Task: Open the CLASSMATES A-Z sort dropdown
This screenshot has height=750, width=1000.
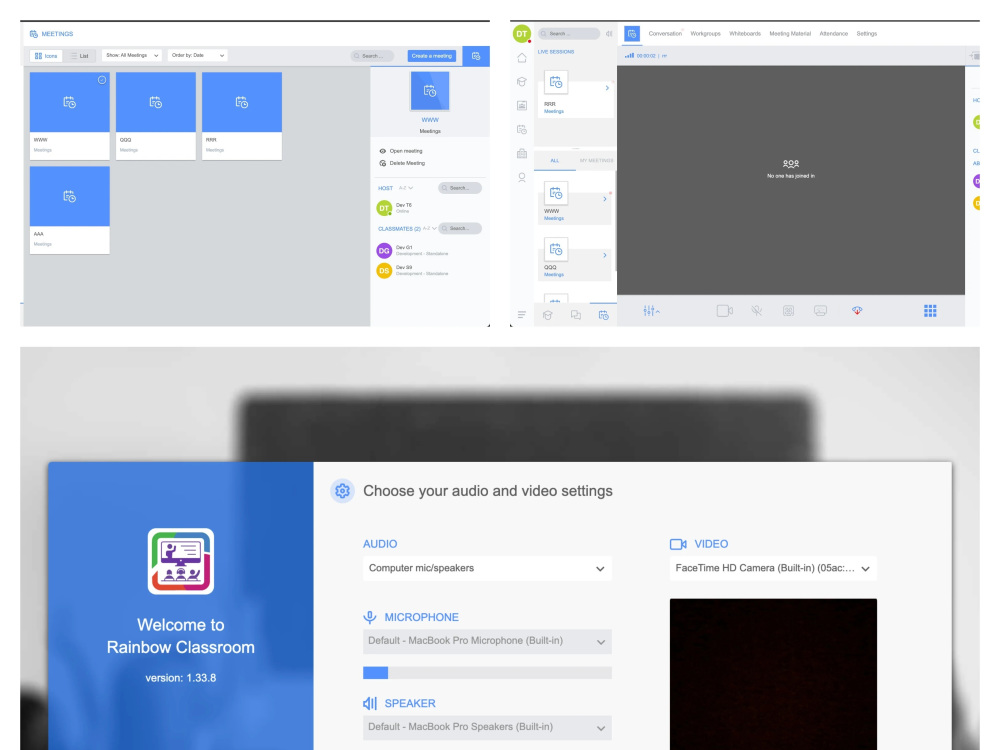Action: 429,228
